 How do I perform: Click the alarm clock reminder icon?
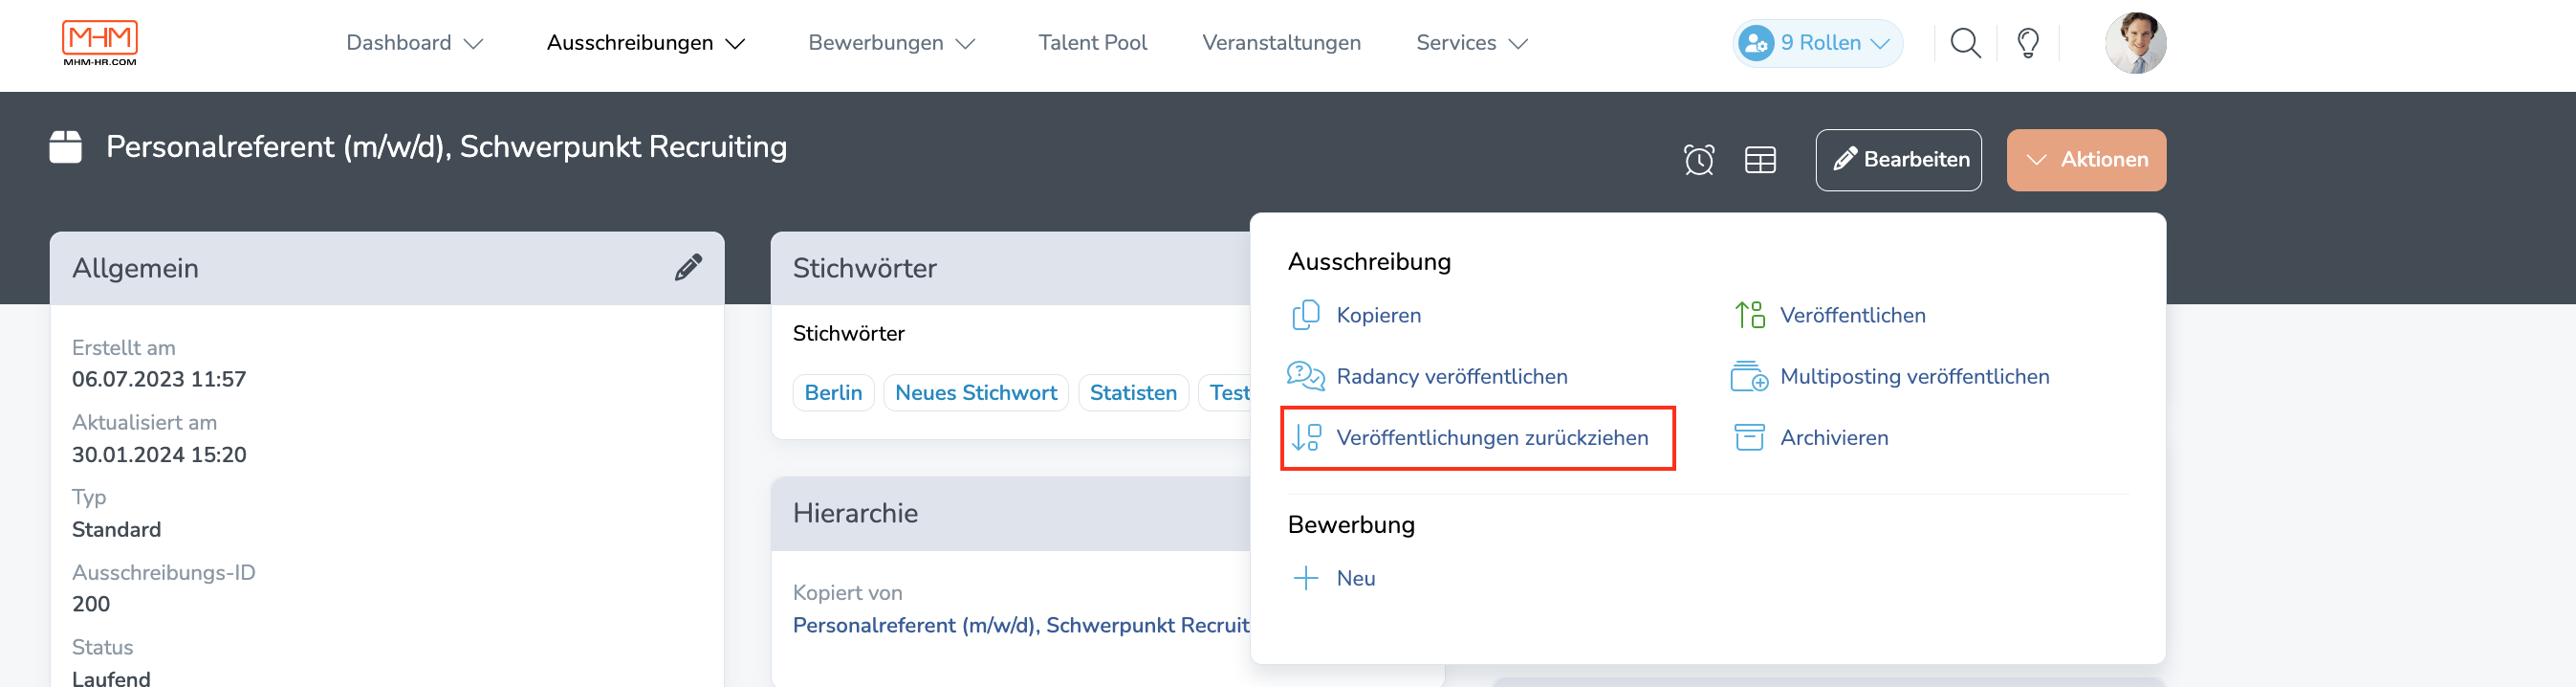coord(1698,160)
